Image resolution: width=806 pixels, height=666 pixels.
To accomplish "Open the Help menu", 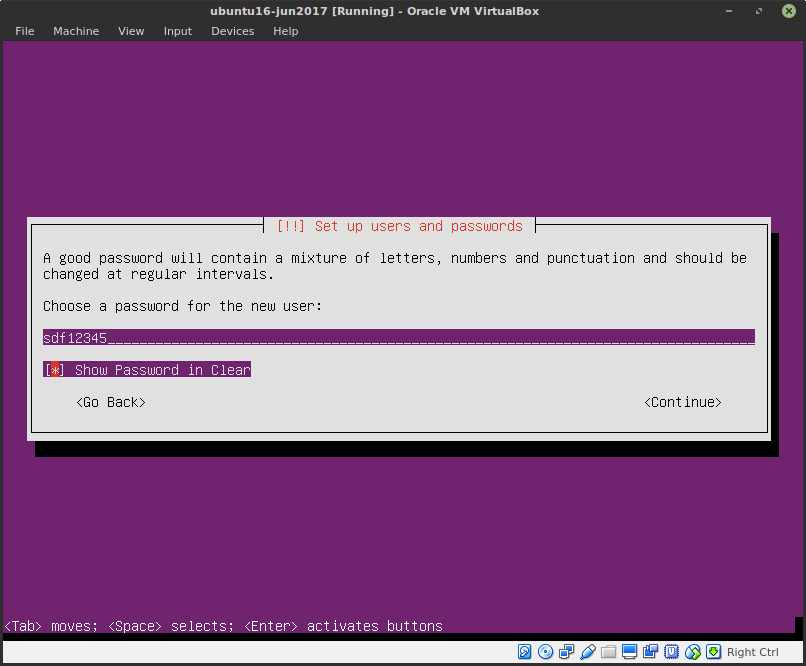I will (x=285, y=31).
